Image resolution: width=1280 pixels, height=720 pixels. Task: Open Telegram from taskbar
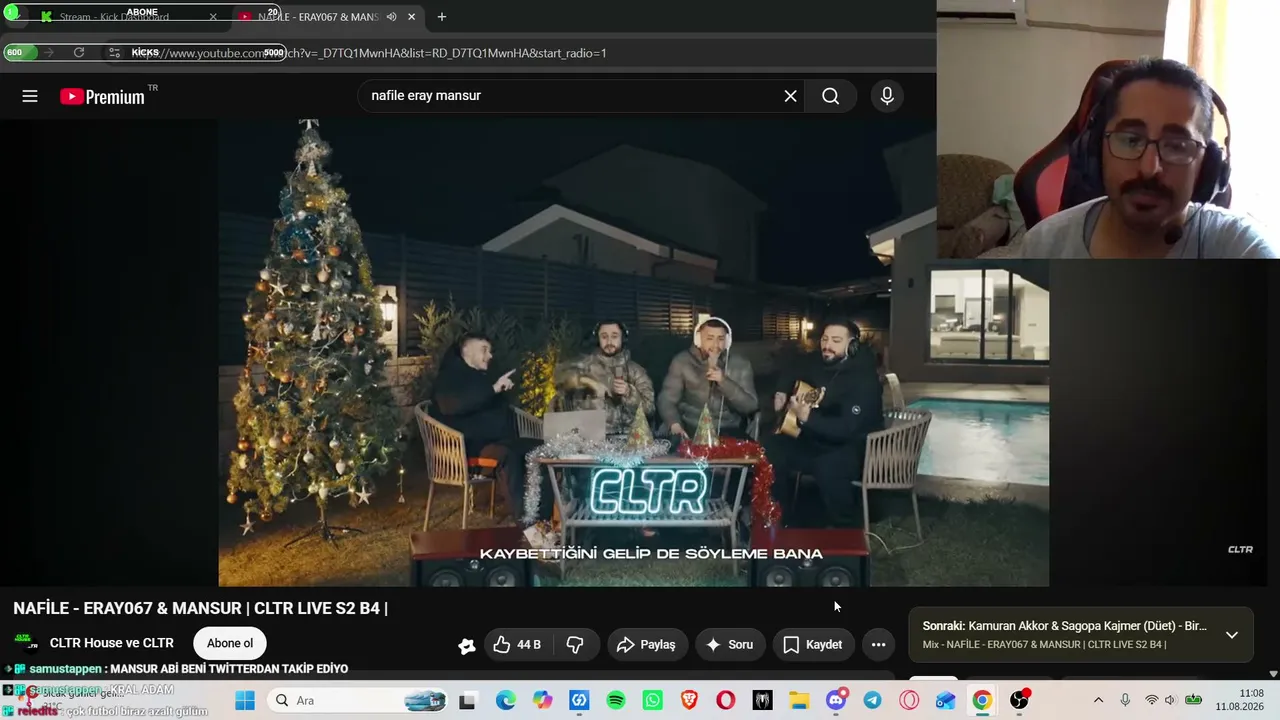tap(873, 701)
